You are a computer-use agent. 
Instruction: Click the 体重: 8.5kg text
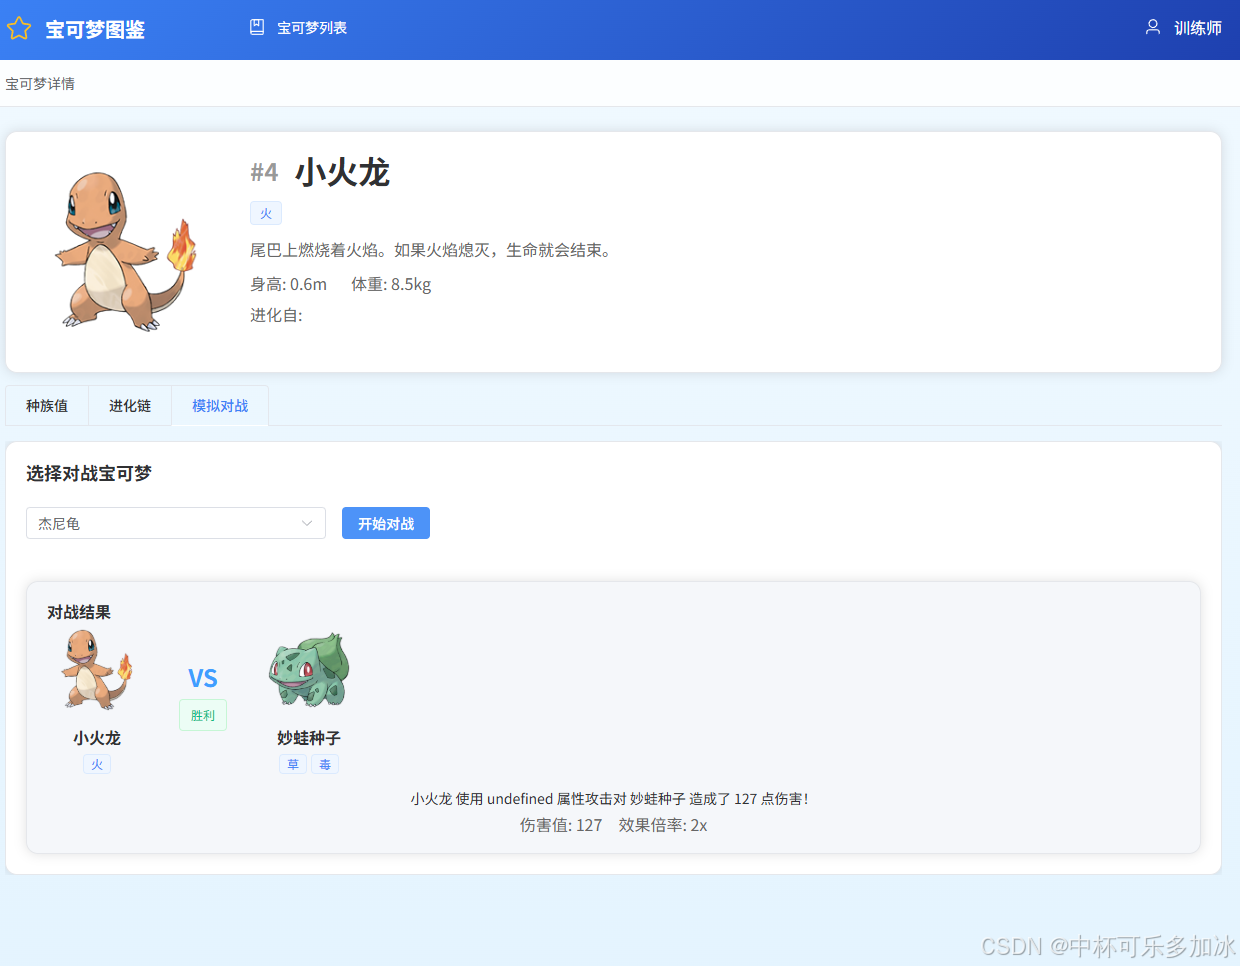coord(391,284)
